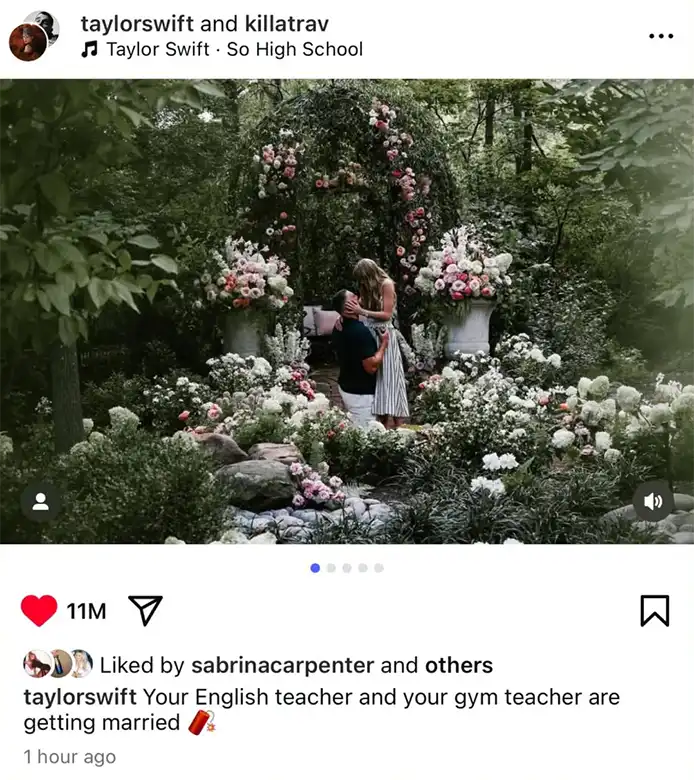This screenshot has height=780, width=694.
Task: Tap the music note icon
Action: click(89, 49)
